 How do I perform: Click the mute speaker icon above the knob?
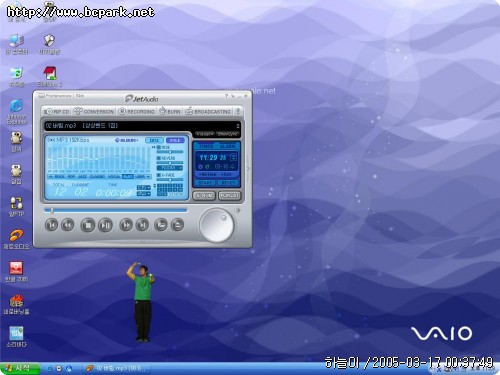(x=237, y=210)
